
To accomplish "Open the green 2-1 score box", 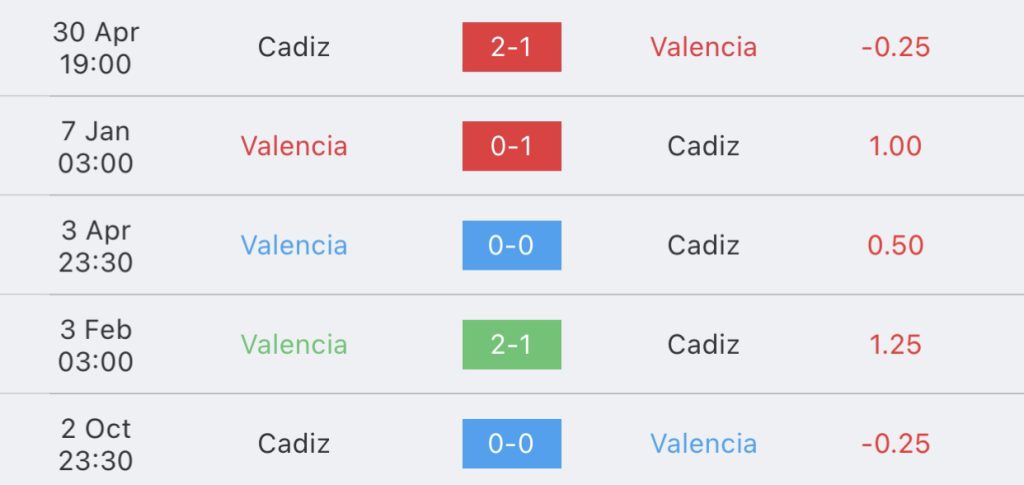I will coord(511,345).
